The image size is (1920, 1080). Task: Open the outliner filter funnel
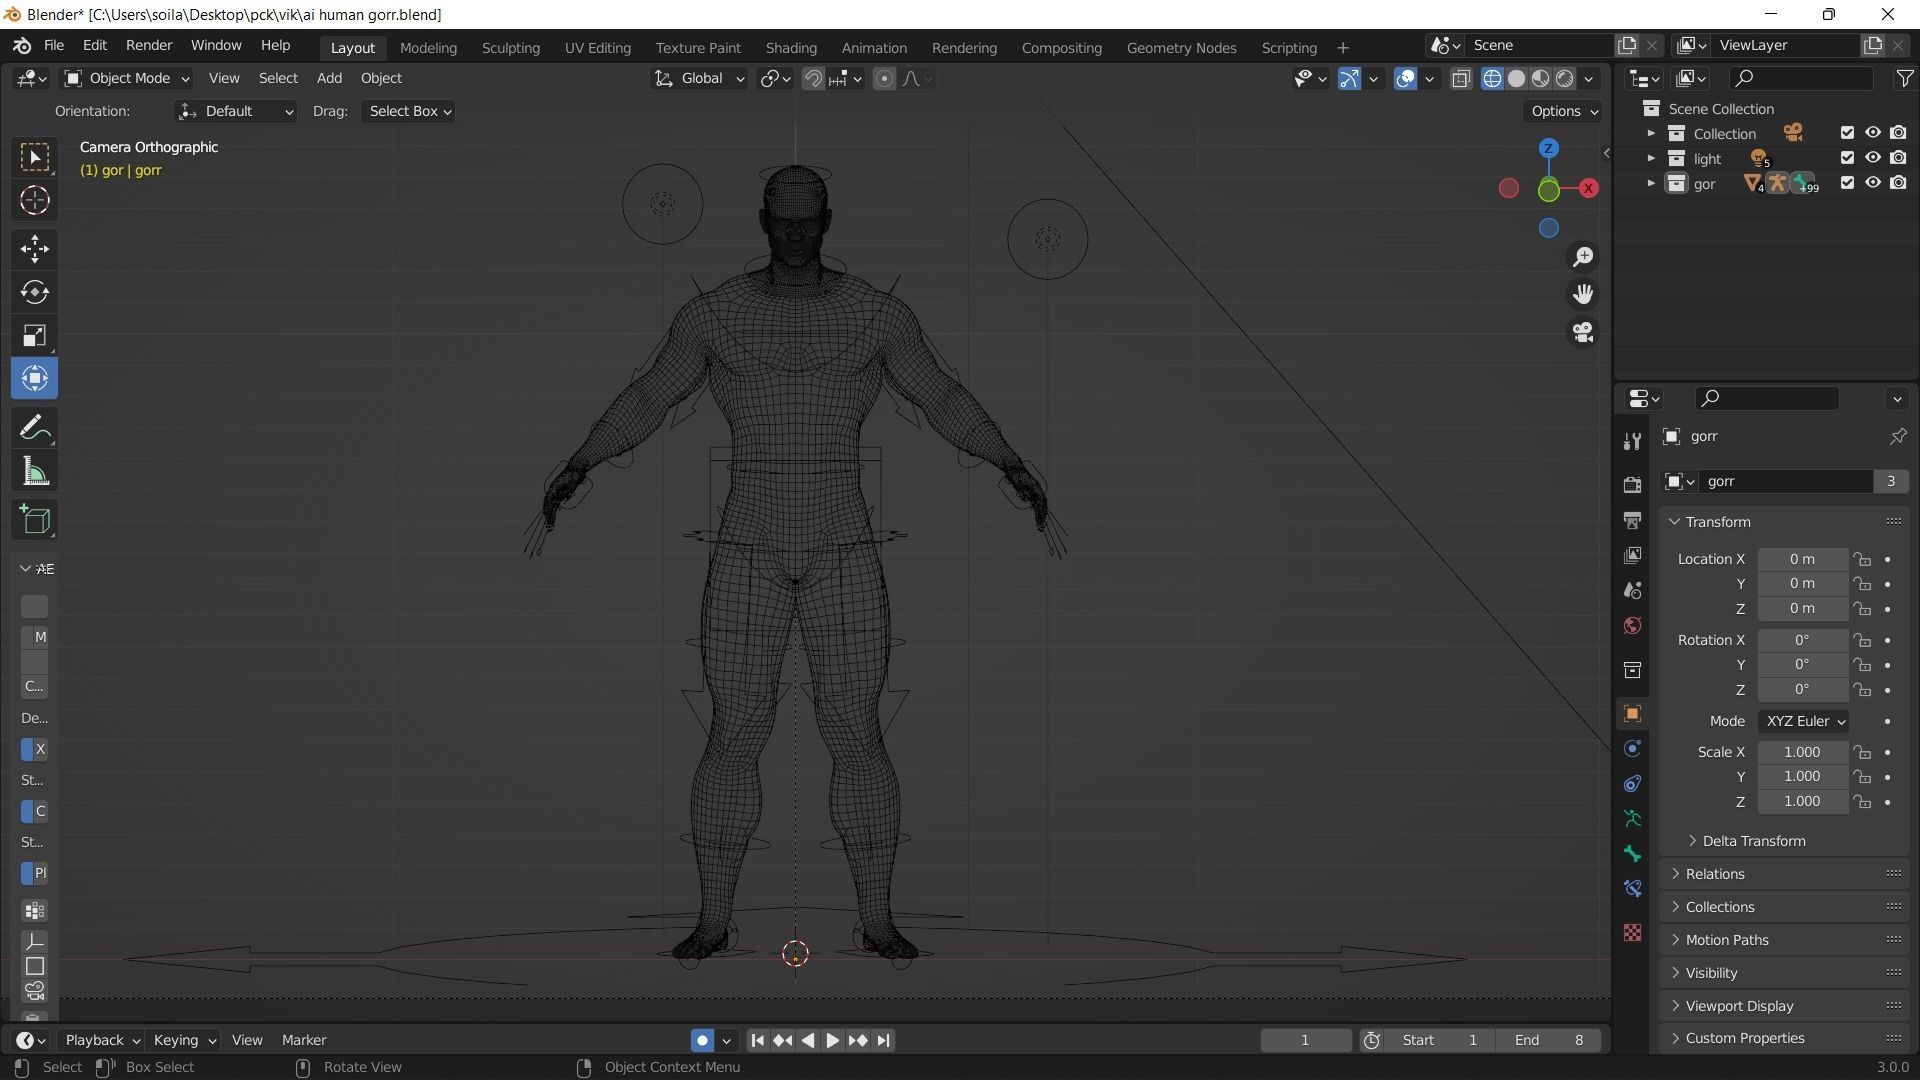[x=1904, y=78]
